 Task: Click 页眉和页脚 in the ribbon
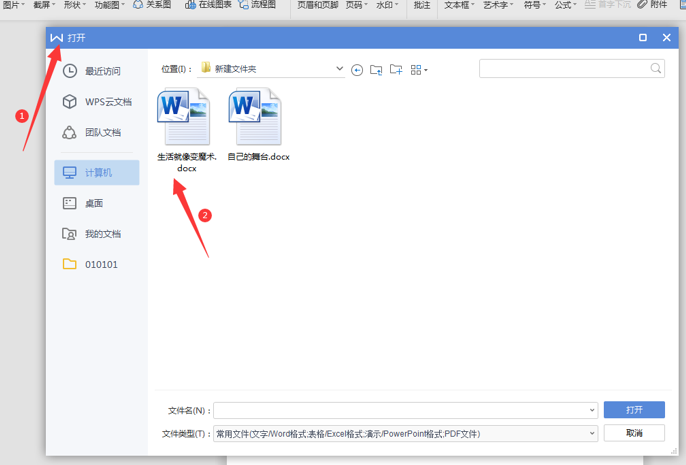coord(318,5)
